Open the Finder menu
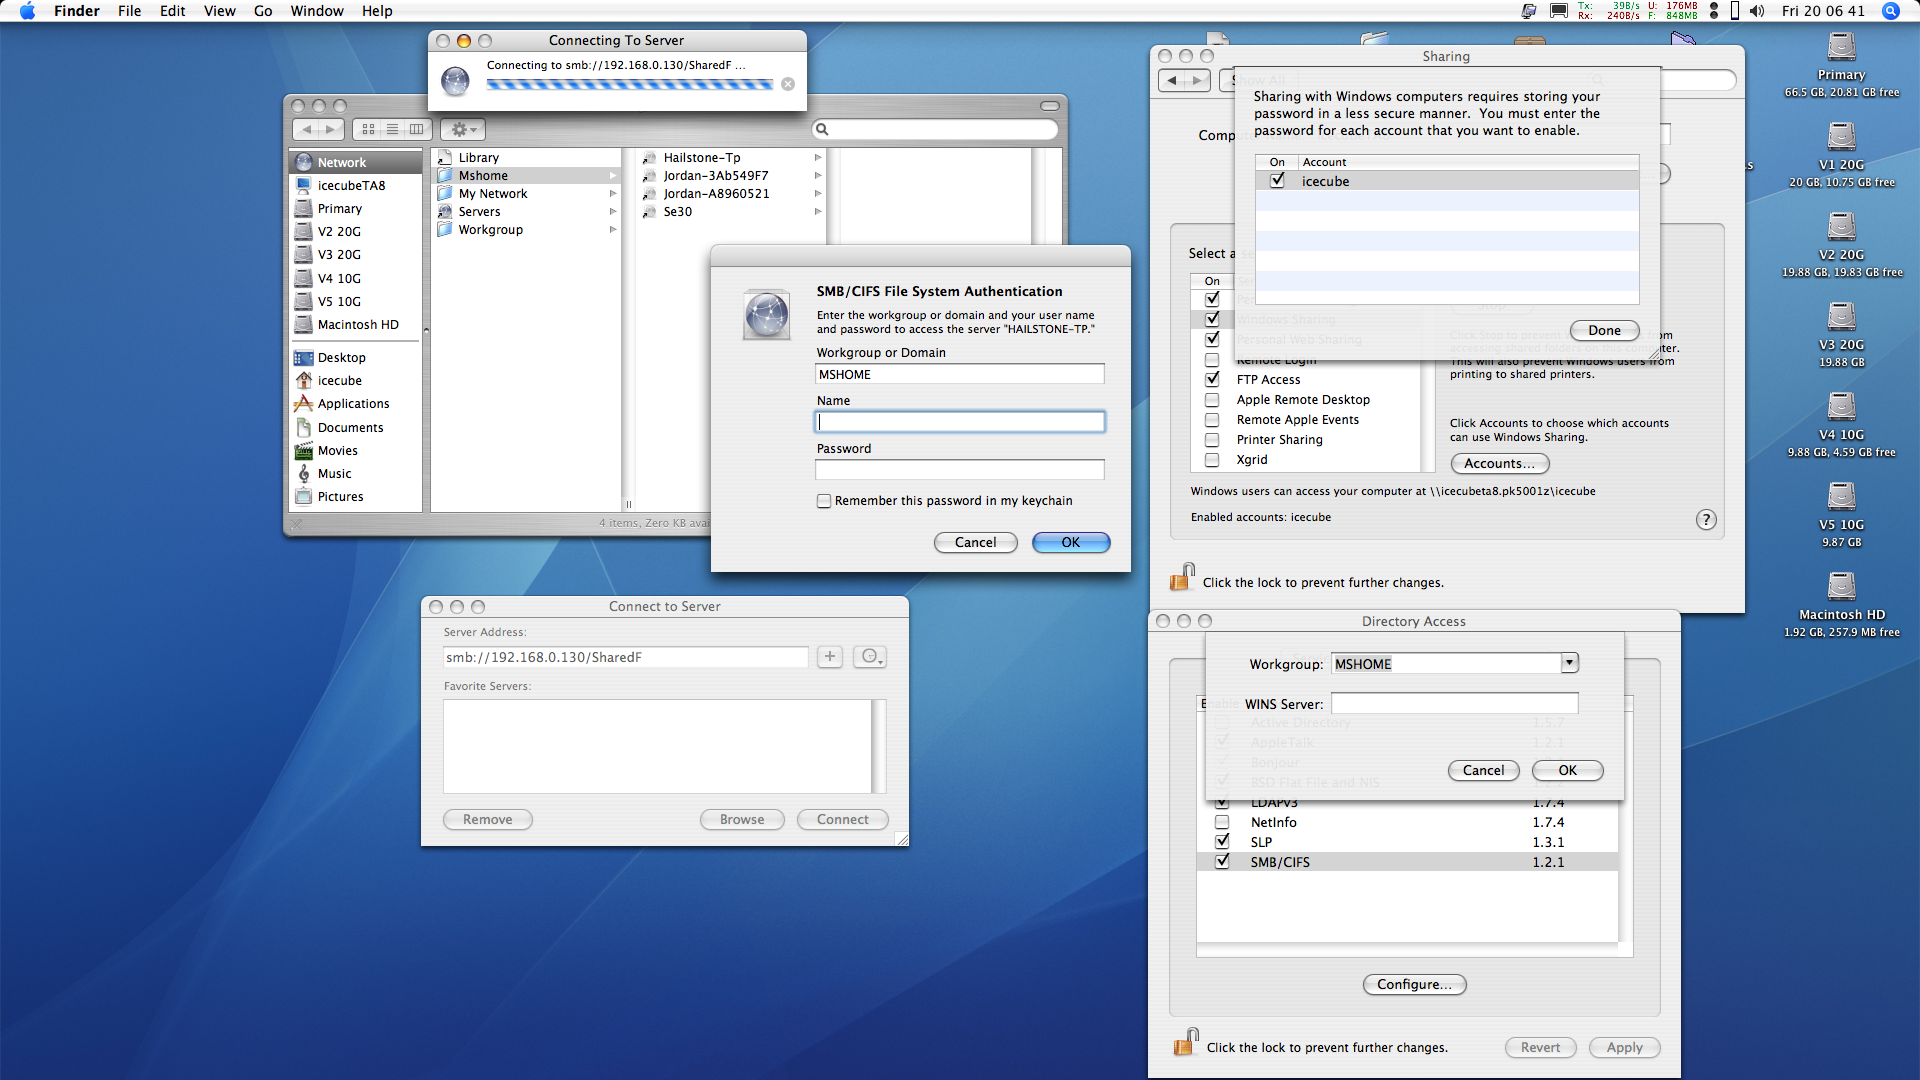1920x1080 pixels. point(77,11)
